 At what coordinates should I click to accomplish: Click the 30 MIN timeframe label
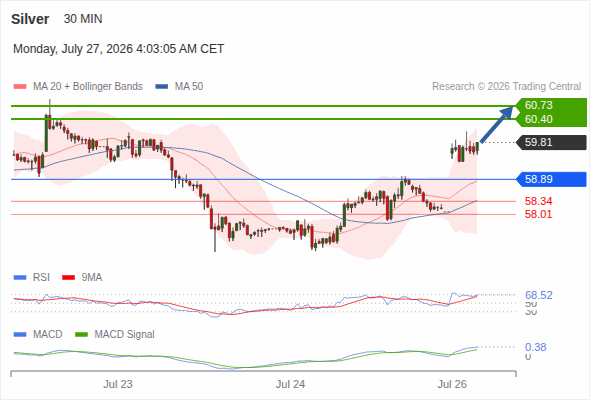point(83,19)
